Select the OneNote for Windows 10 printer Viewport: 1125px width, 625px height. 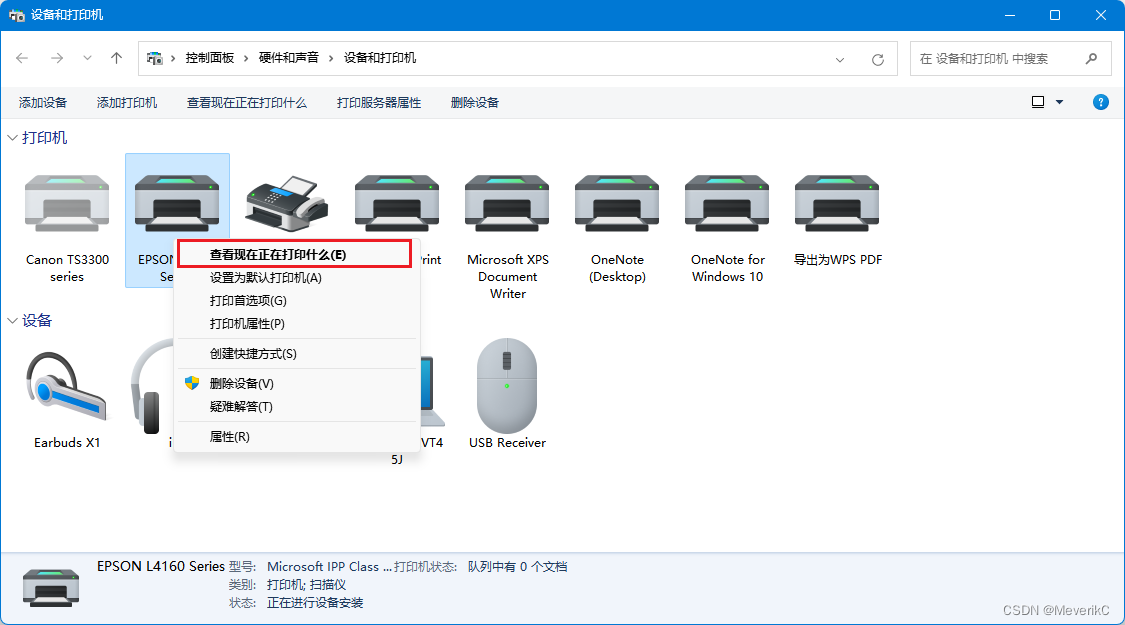[x=727, y=204]
